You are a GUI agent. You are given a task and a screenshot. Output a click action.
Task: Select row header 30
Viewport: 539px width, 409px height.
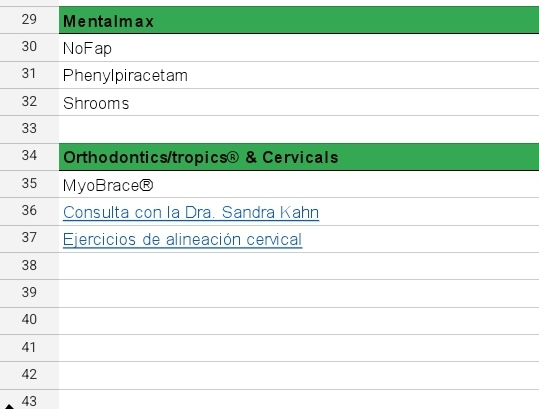pyautogui.click(x=29, y=47)
